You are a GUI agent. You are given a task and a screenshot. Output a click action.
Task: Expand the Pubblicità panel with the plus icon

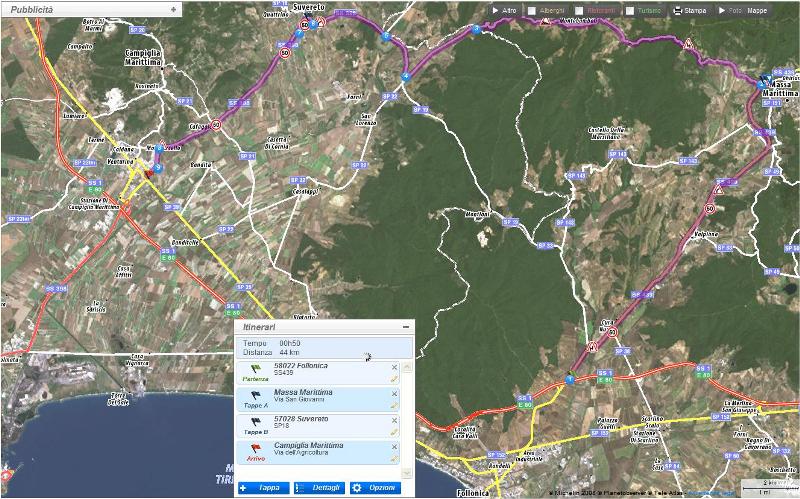pyautogui.click(x=173, y=10)
